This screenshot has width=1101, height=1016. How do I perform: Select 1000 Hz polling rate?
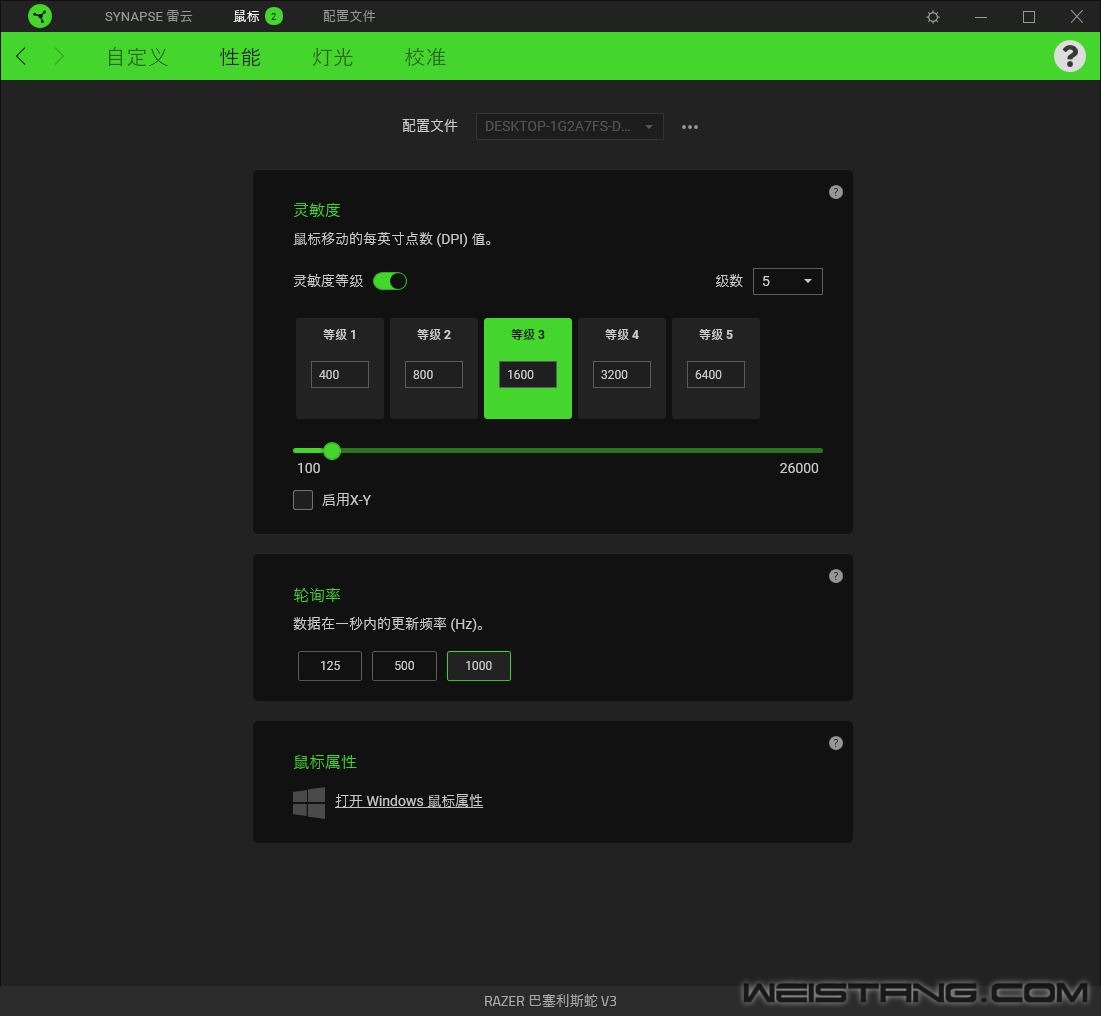pyautogui.click(x=479, y=666)
